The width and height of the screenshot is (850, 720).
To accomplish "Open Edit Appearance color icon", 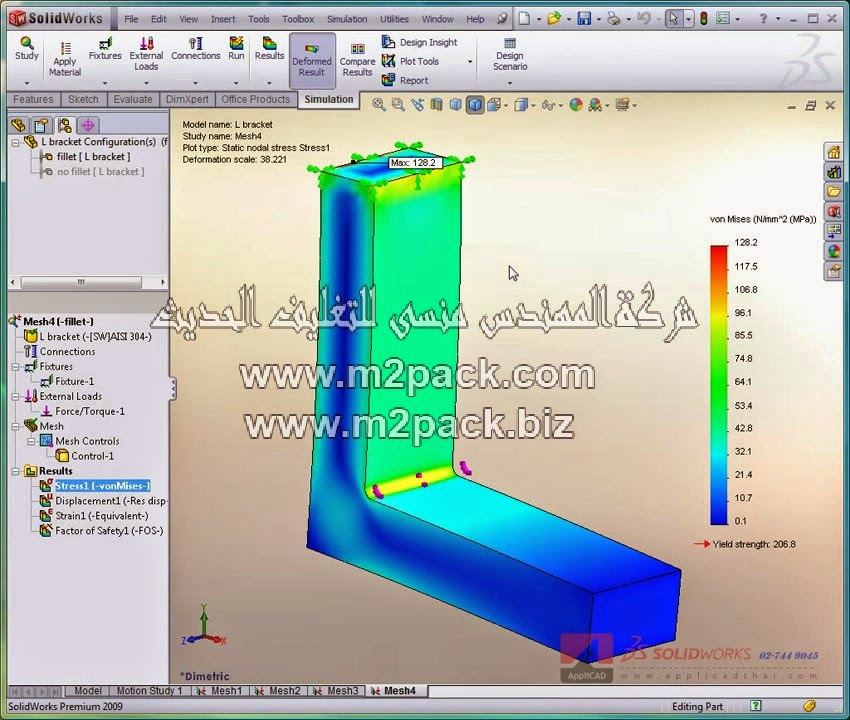I will (576, 105).
